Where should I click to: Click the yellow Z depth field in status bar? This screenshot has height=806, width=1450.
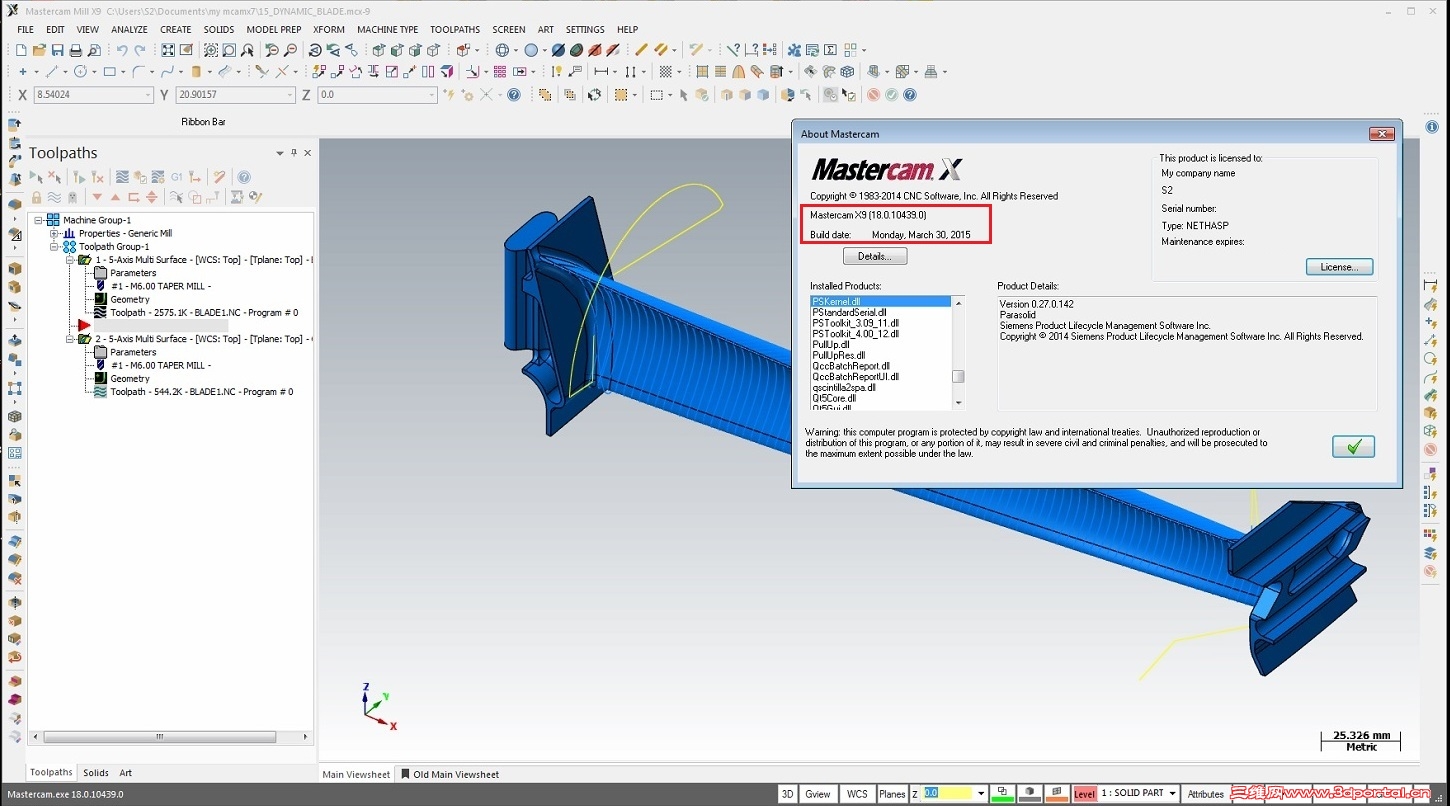pyautogui.click(x=947, y=794)
